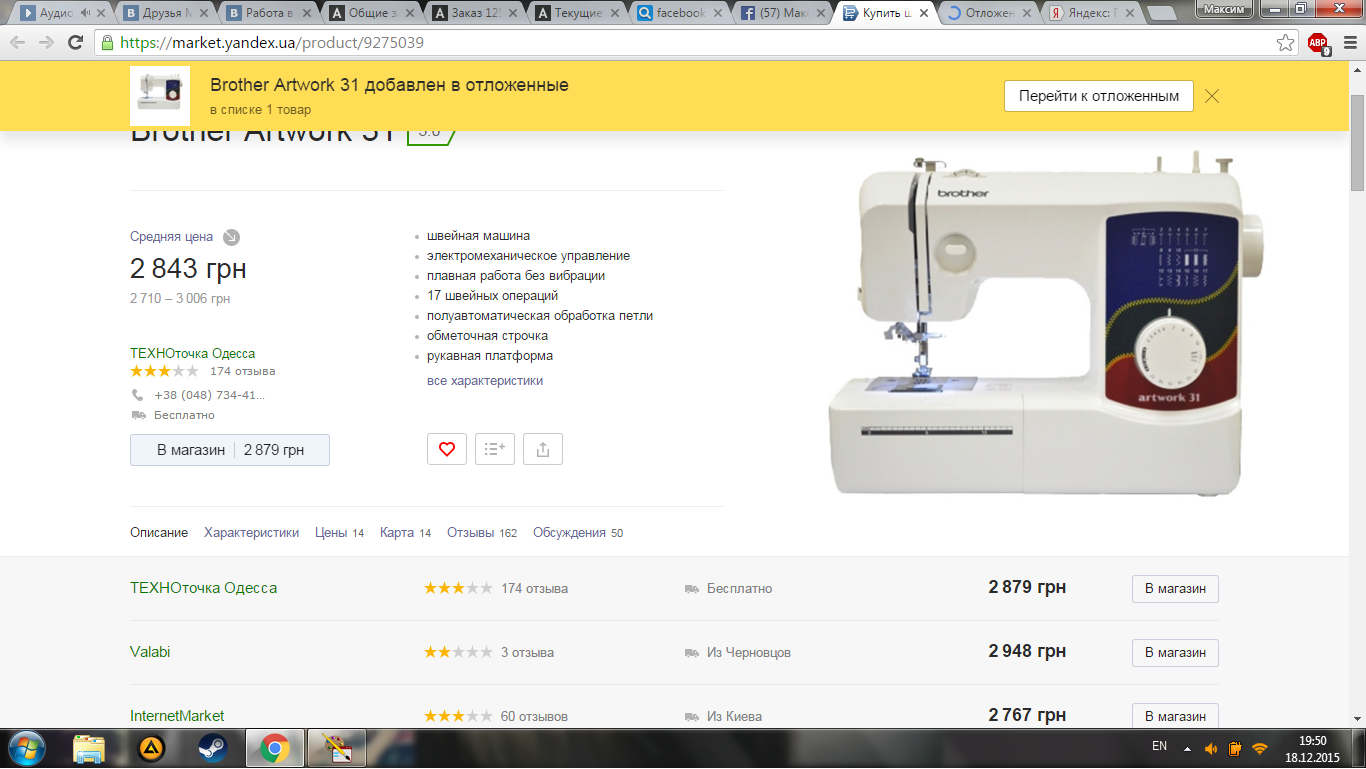Switch to the facebook browser tab
Image resolution: width=1366 pixels, height=769 pixels.
coord(679,13)
